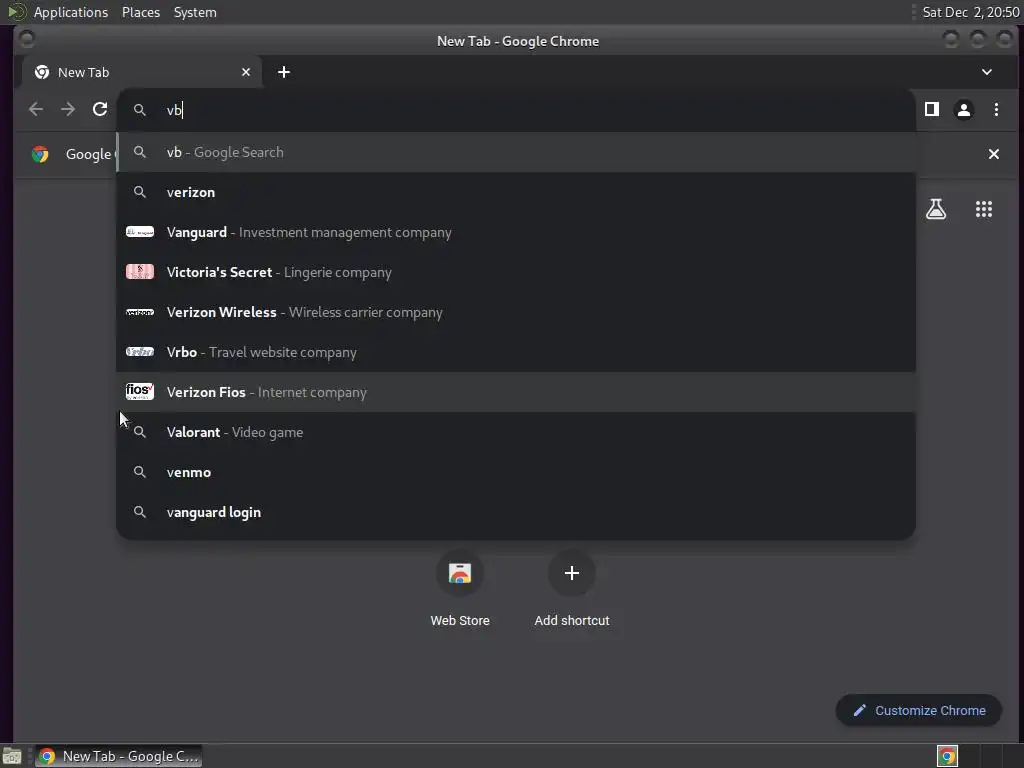
Task: Click the Vanguard logo thumbnail
Action: coord(140,232)
